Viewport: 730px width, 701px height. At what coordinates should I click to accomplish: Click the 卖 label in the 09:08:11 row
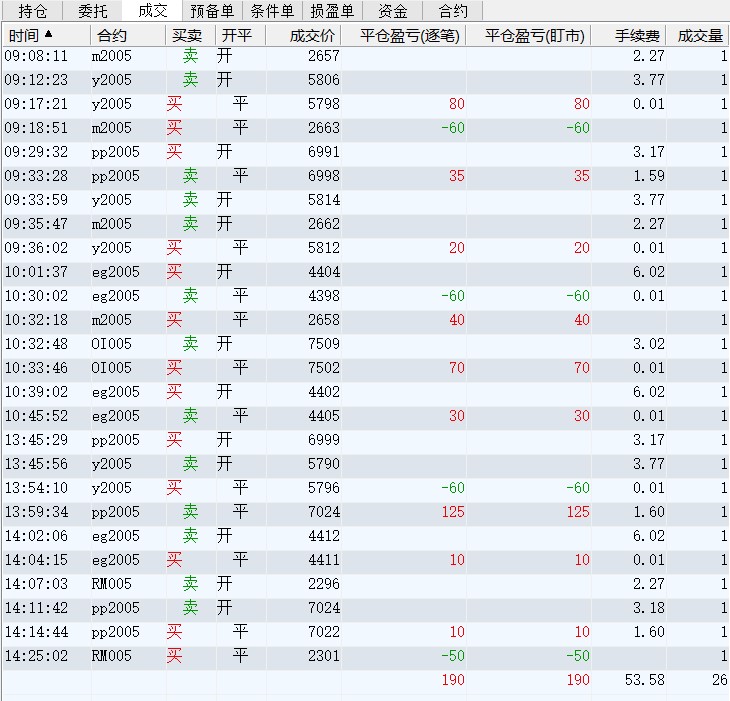190,56
